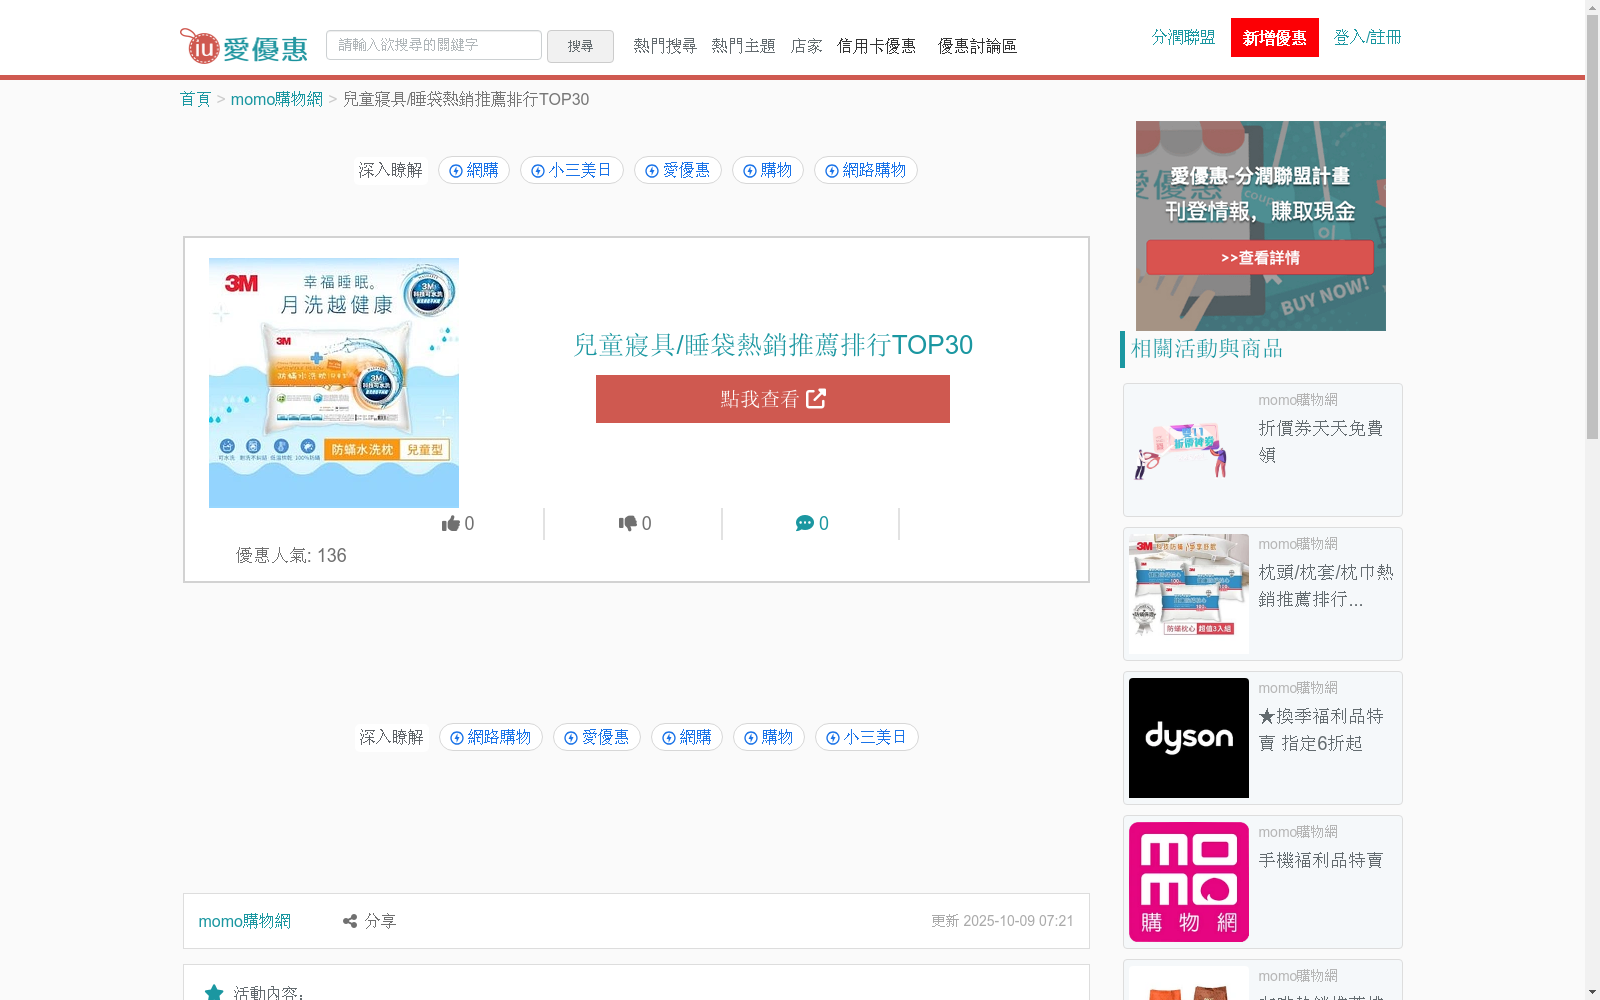Open the 店家 menu item

pos(806,46)
